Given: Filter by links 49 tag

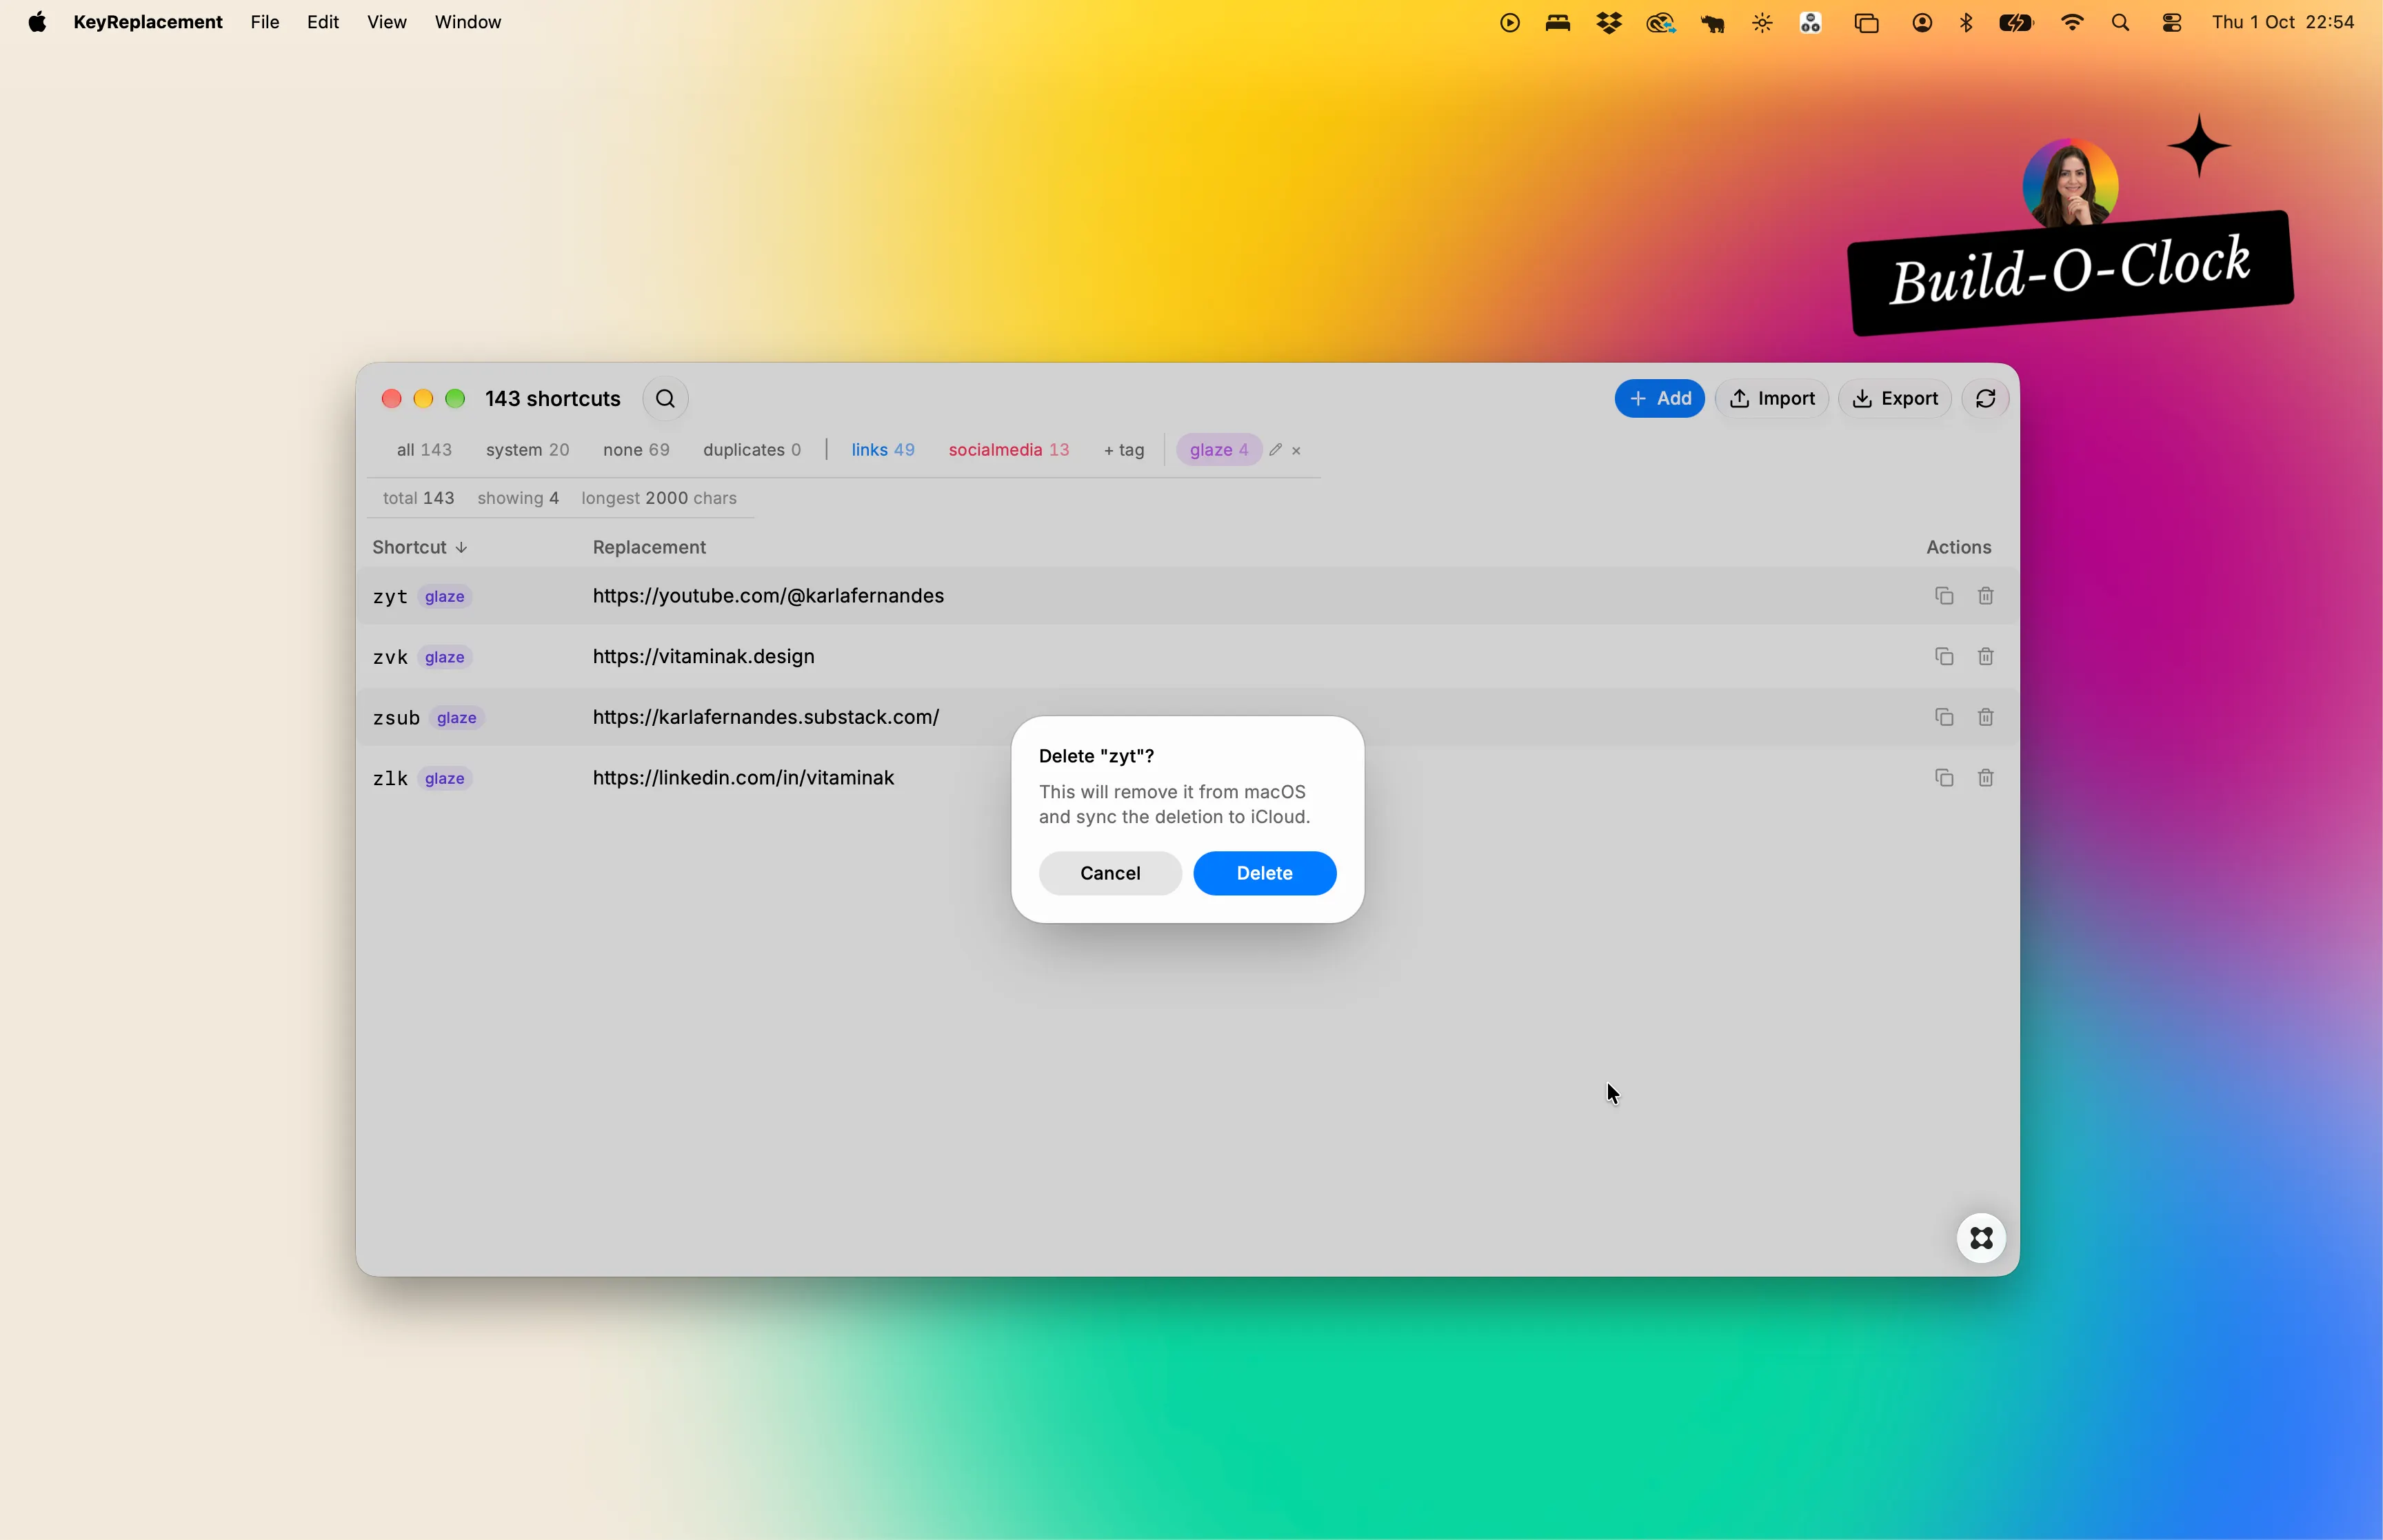Looking at the screenshot, I should [882, 450].
